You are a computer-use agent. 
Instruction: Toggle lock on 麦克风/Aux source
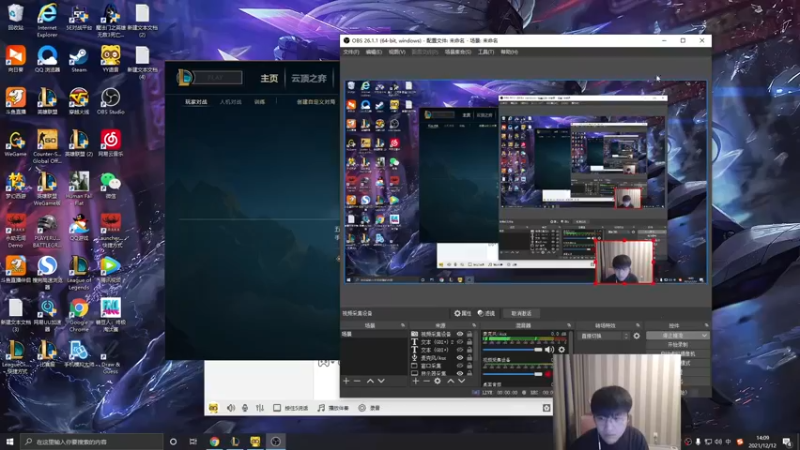coord(469,358)
